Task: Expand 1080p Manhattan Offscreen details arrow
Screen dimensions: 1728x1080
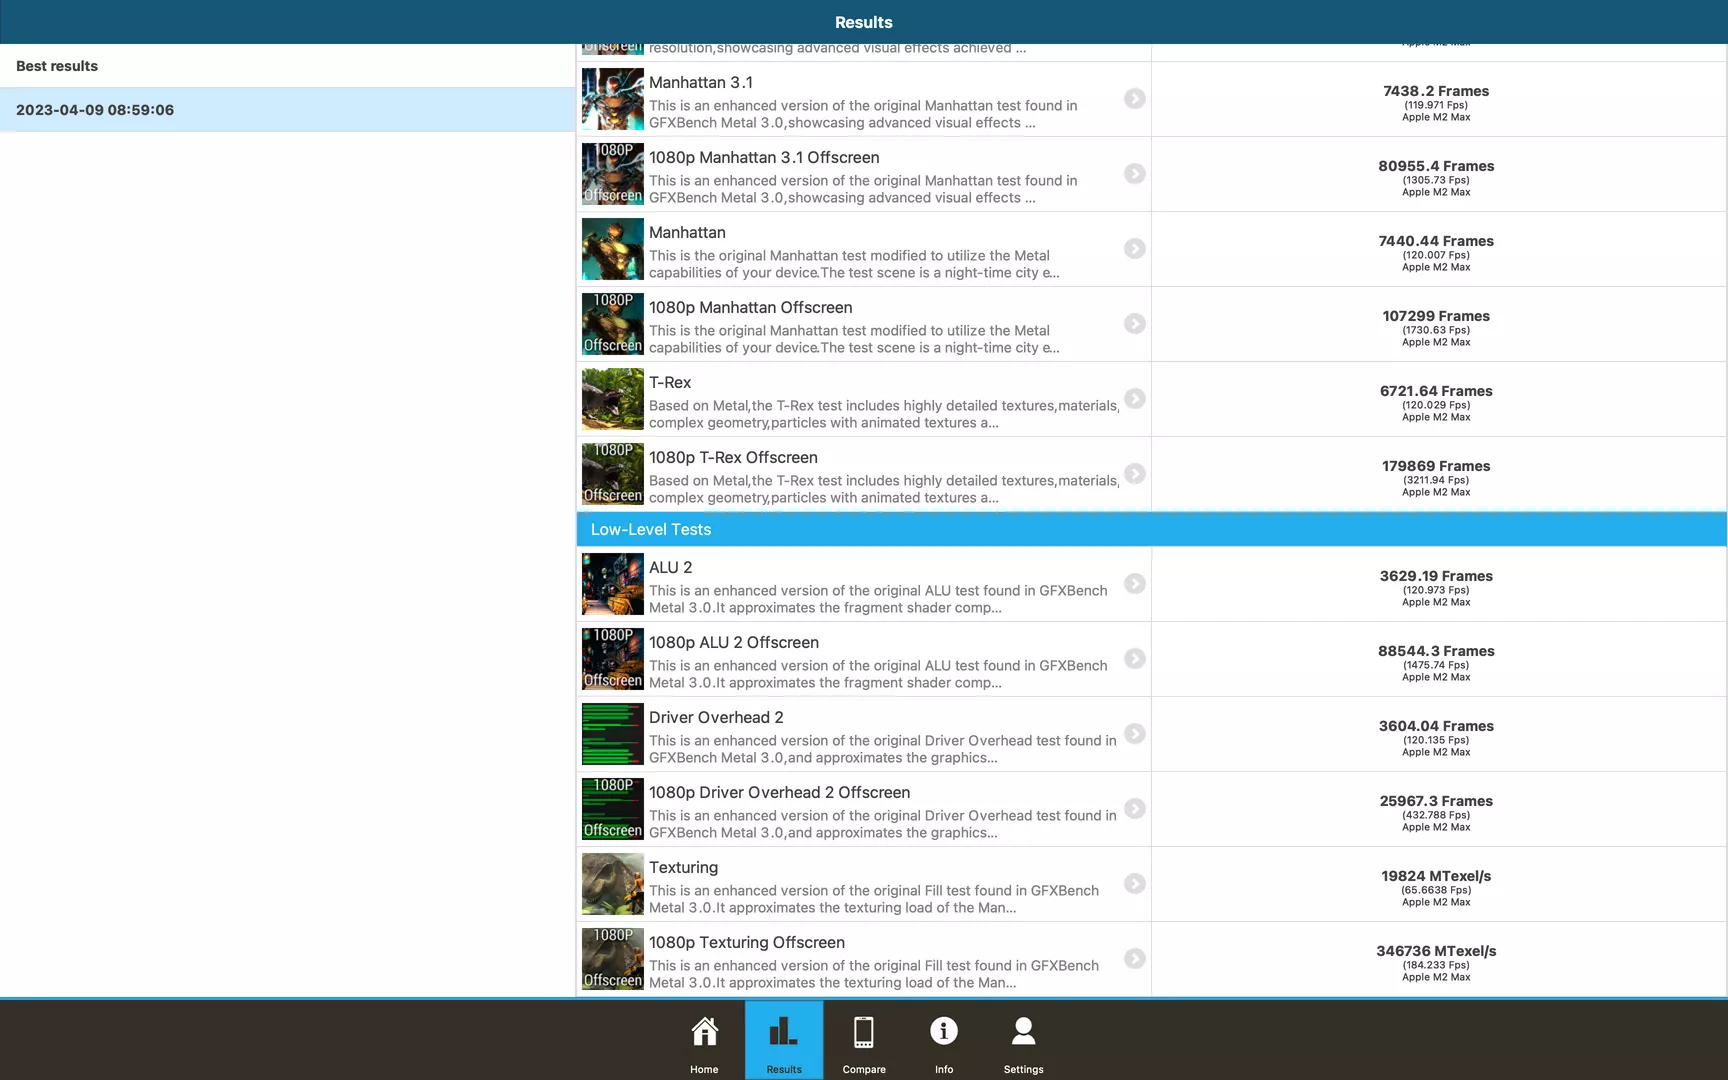Action: coord(1134,324)
